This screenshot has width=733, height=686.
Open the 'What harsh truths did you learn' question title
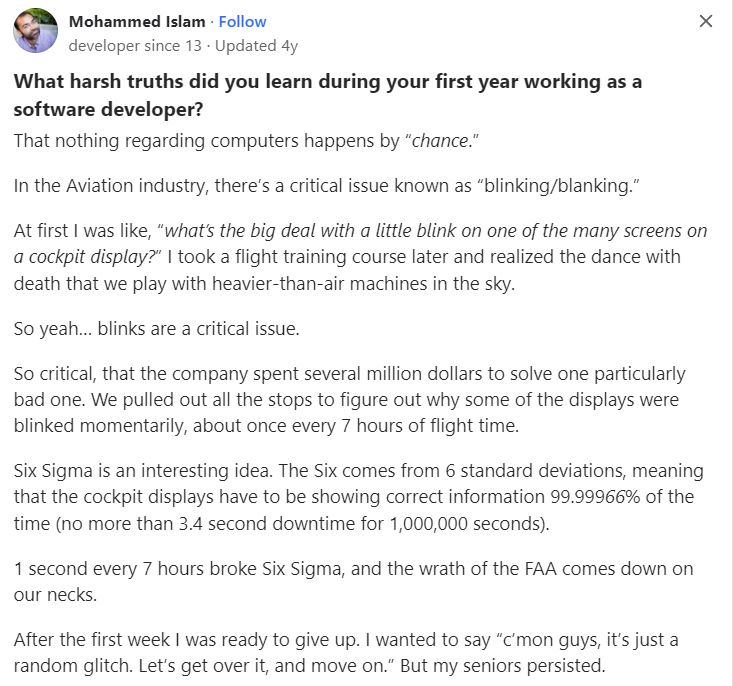click(x=328, y=95)
